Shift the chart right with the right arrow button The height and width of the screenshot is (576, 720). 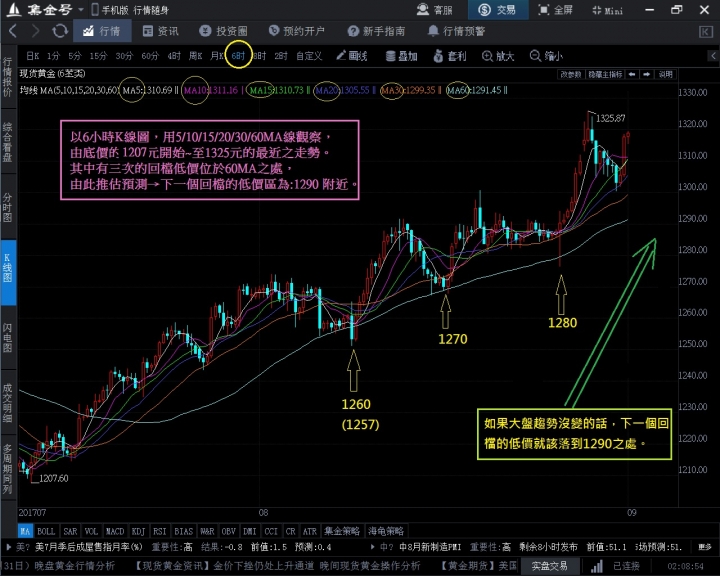point(647,74)
